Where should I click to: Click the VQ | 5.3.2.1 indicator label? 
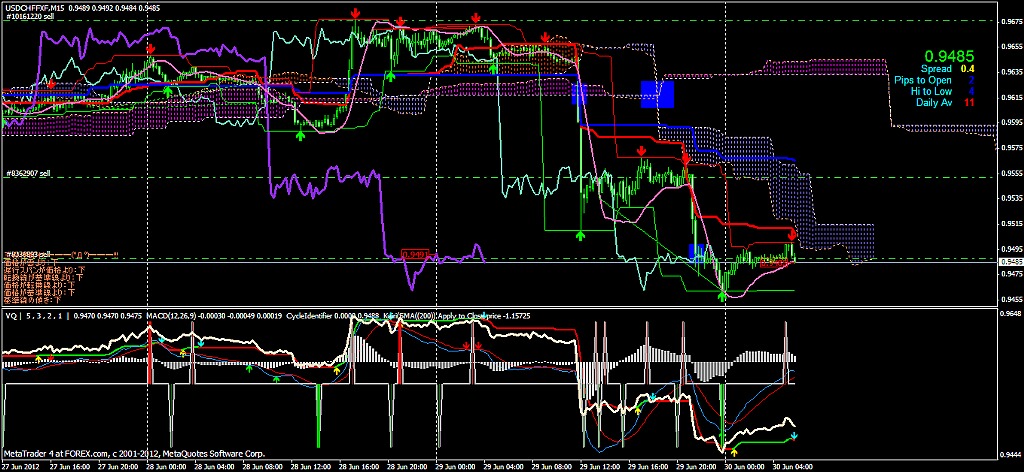click(x=35, y=315)
